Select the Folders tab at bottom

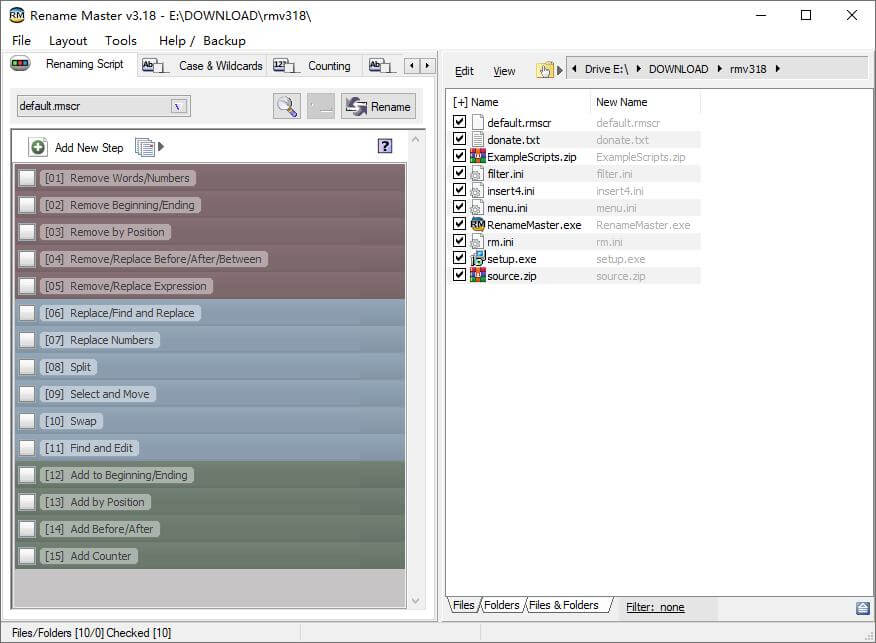click(502, 606)
